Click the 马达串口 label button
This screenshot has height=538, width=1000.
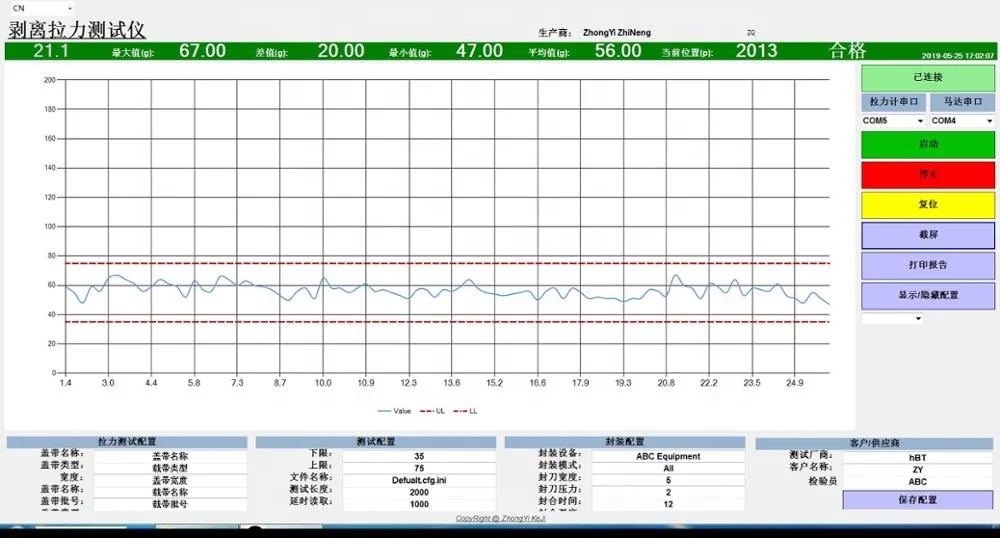click(962, 102)
